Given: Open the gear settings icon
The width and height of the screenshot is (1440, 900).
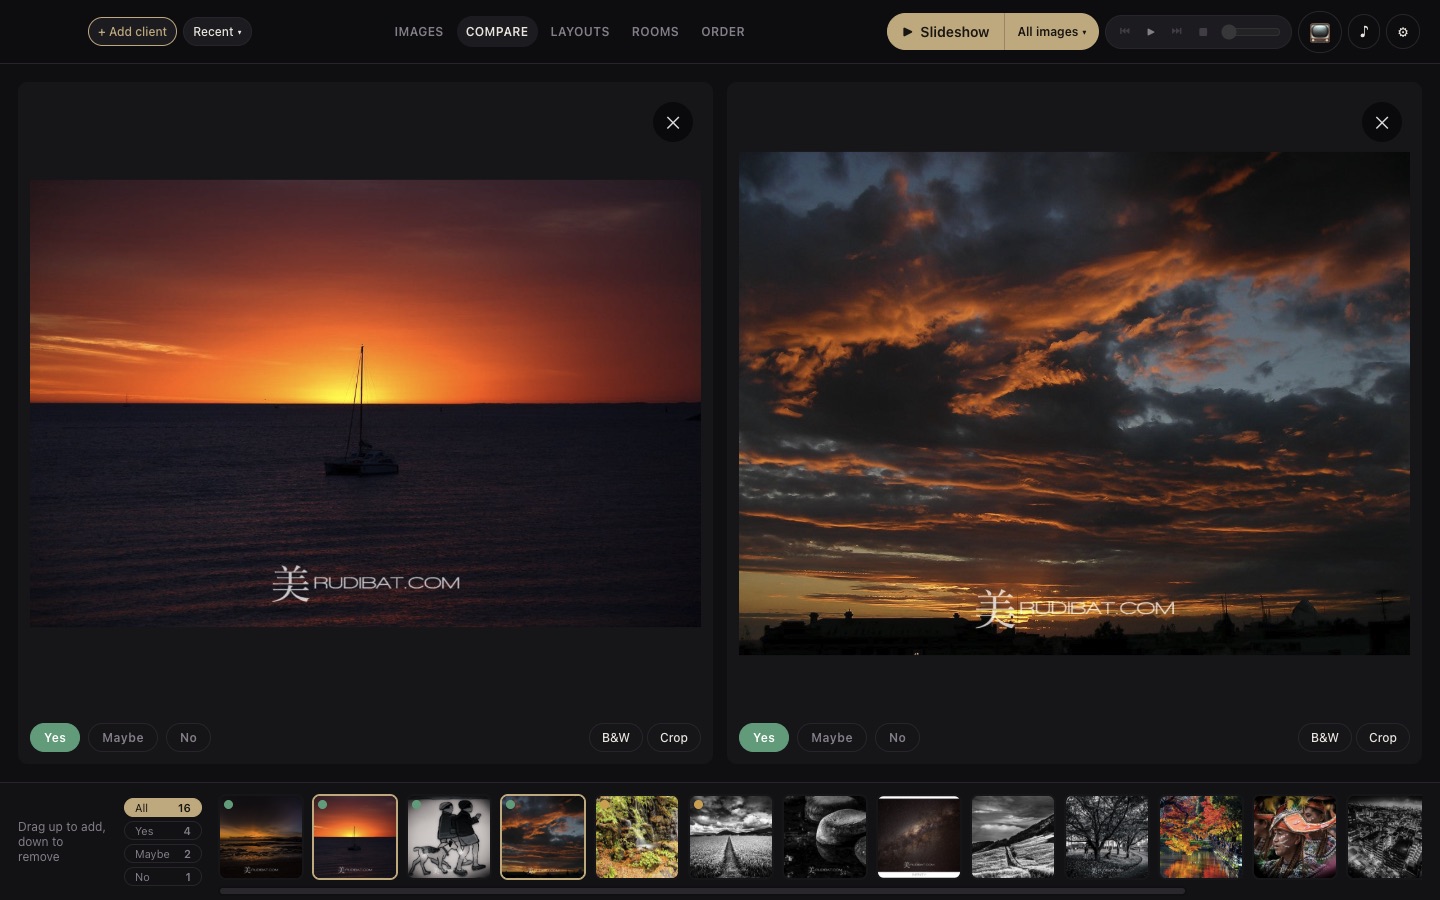Looking at the screenshot, I should [x=1403, y=32].
